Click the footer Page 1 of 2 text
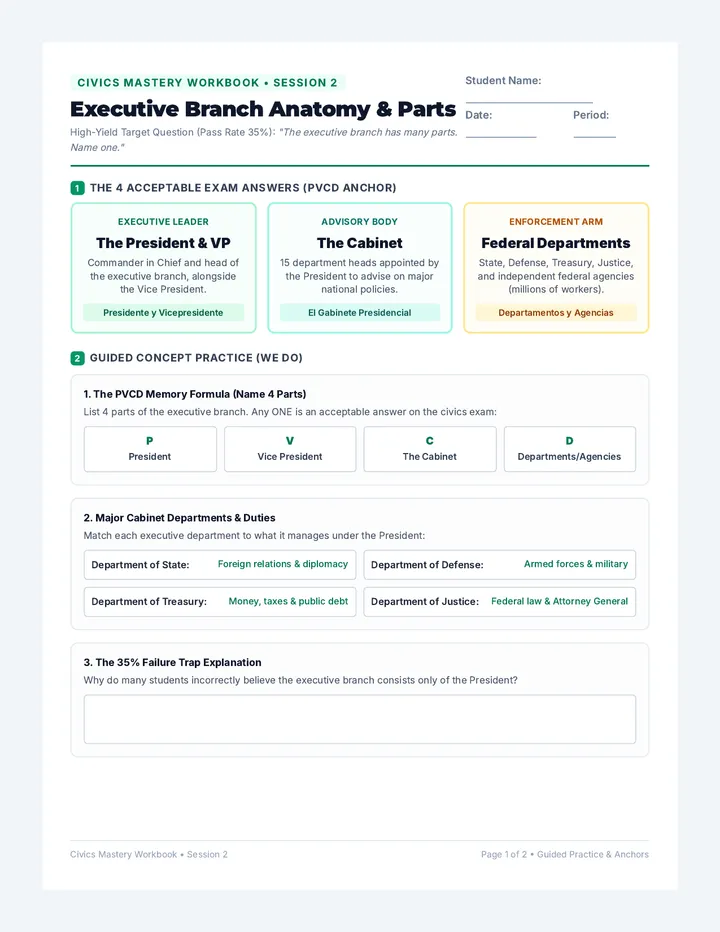Screen dimensions: 720x932 coord(565,854)
